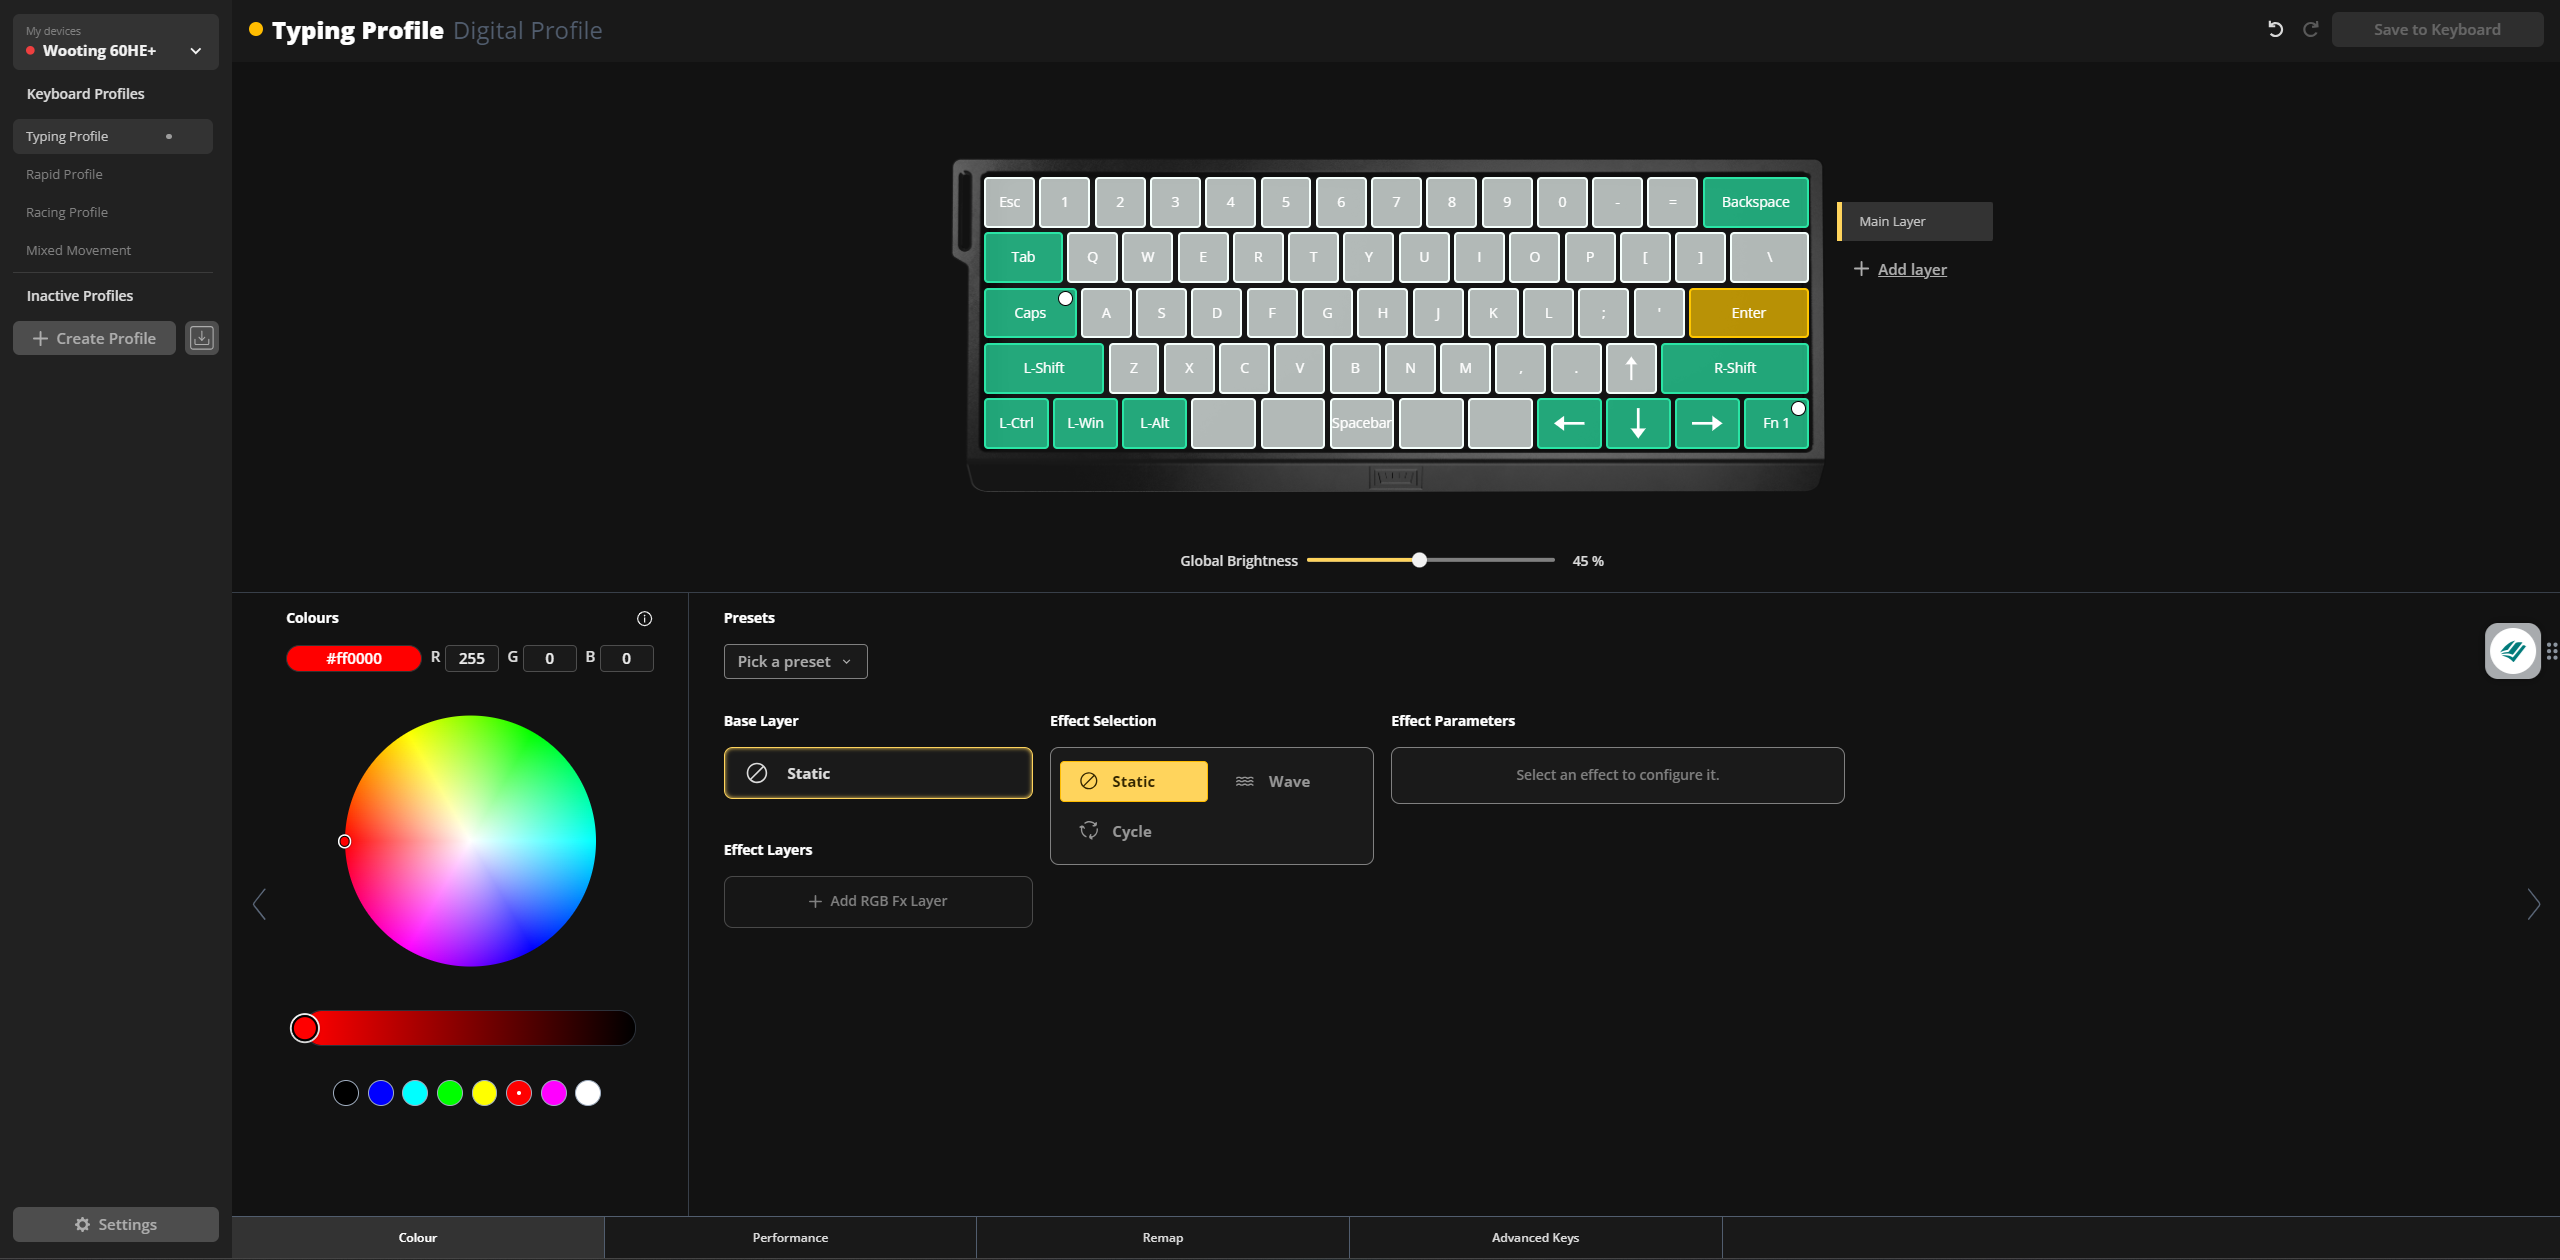Click the red brightness gradient slider
2560x1260 pixels.
(463, 1028)
